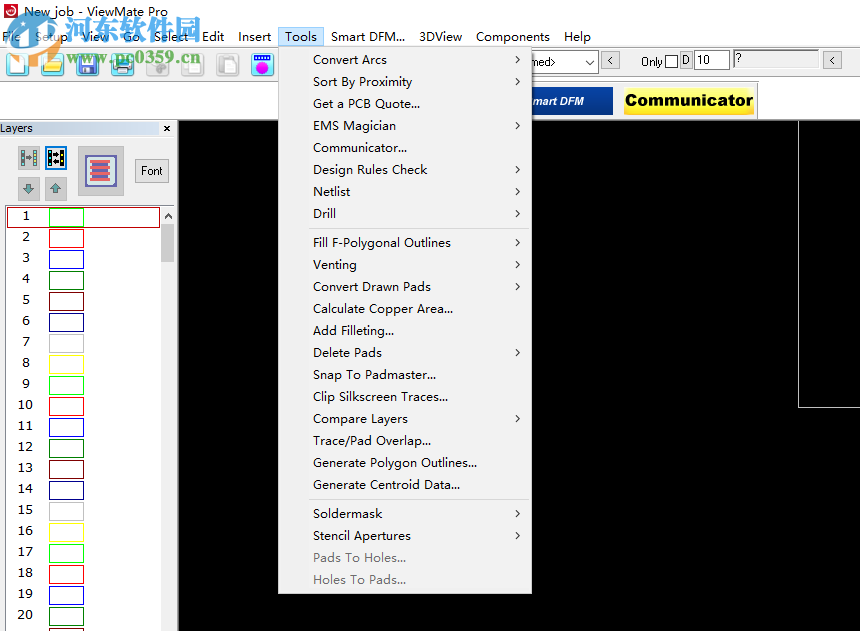Viewport: 860px width, 631px height.
Task: Click the yellow Communicator button
Action: tap(688, 100)
